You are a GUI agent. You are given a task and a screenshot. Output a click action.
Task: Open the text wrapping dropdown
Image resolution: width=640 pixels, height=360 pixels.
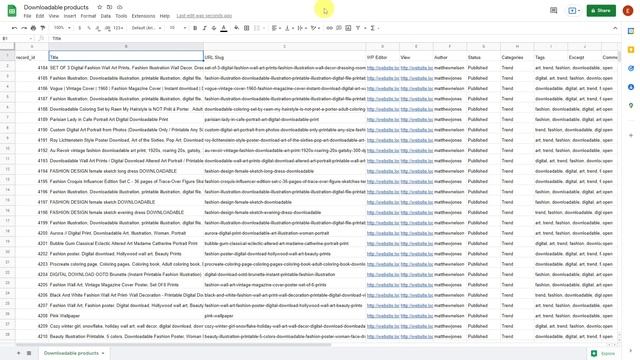302,28
